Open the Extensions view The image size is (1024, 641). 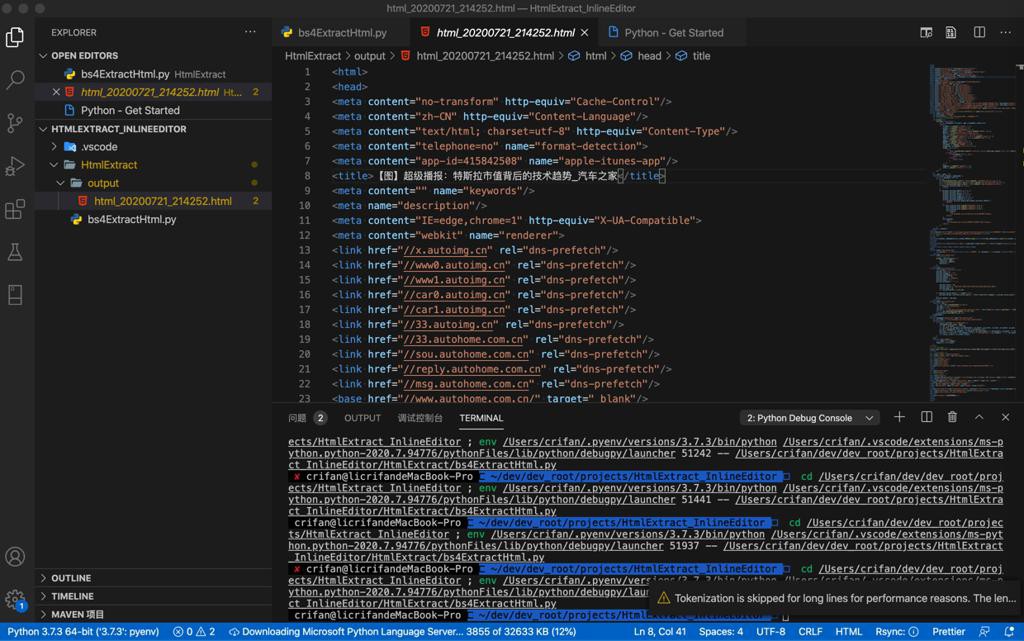15,209
